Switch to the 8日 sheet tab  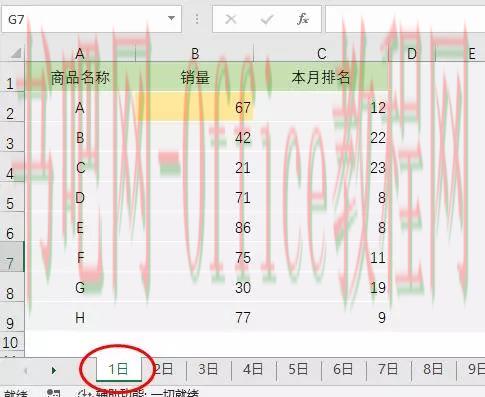point(433,369)
